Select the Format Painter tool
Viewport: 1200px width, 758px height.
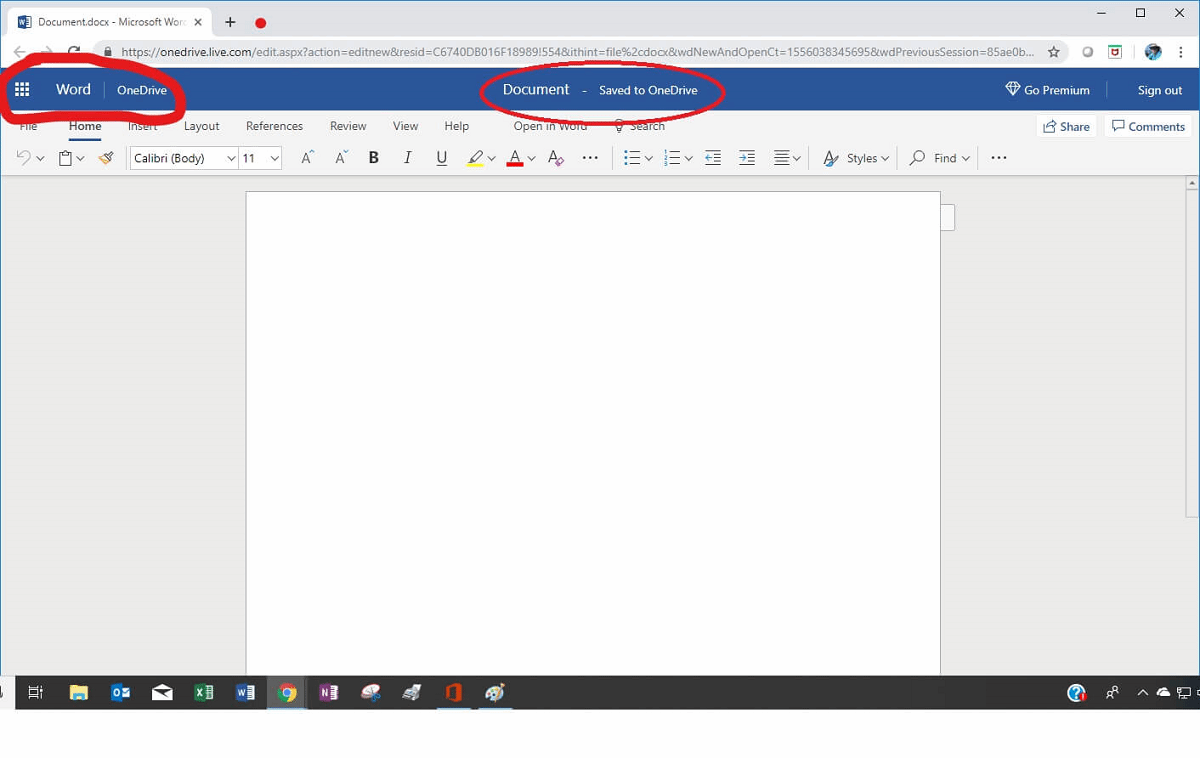(106, 157)
